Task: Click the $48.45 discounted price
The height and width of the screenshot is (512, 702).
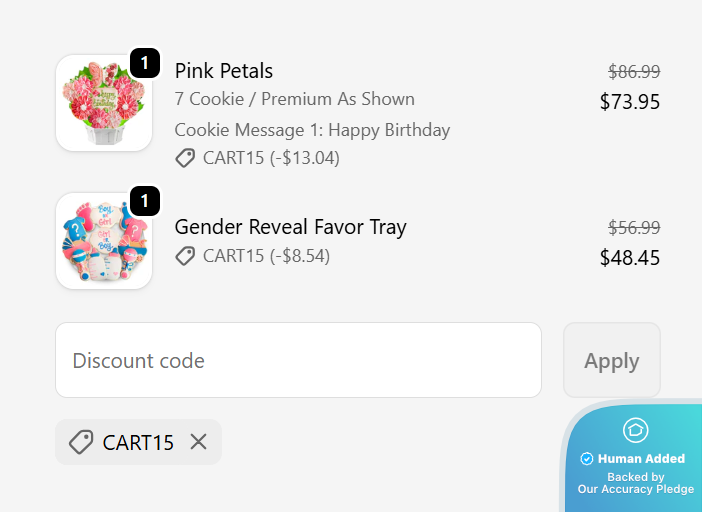Action: pyautogui.click(x=630, y=257)
